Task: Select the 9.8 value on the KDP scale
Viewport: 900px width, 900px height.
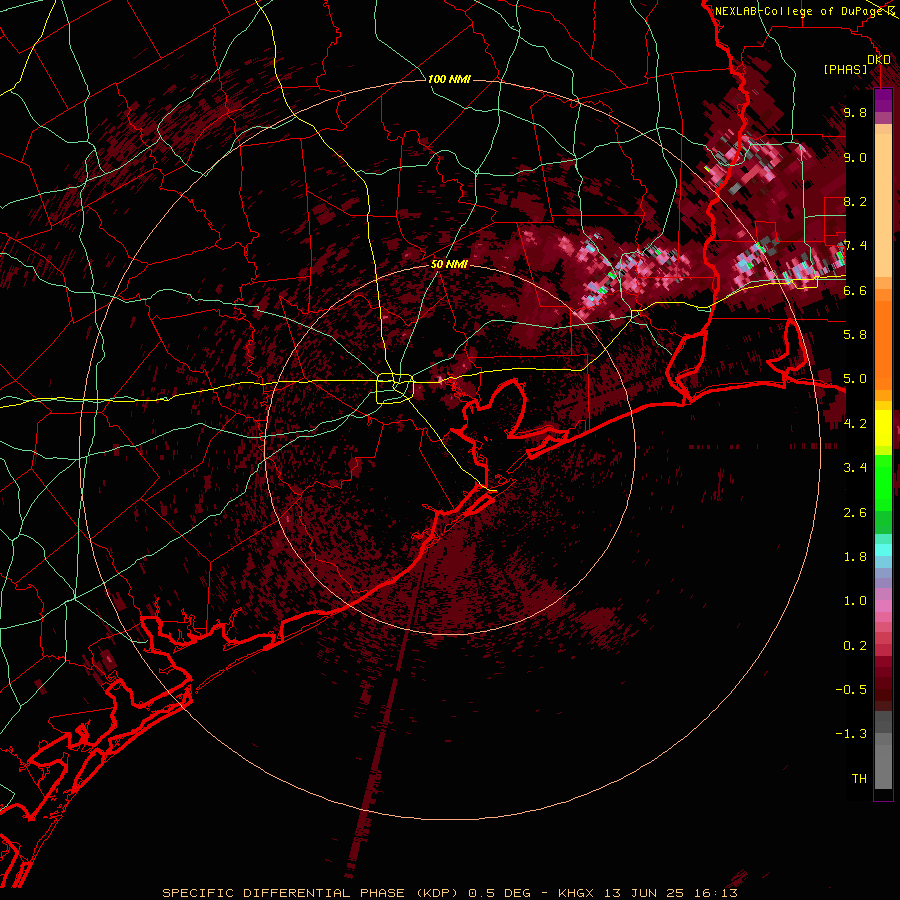Action: pos(855,112)
